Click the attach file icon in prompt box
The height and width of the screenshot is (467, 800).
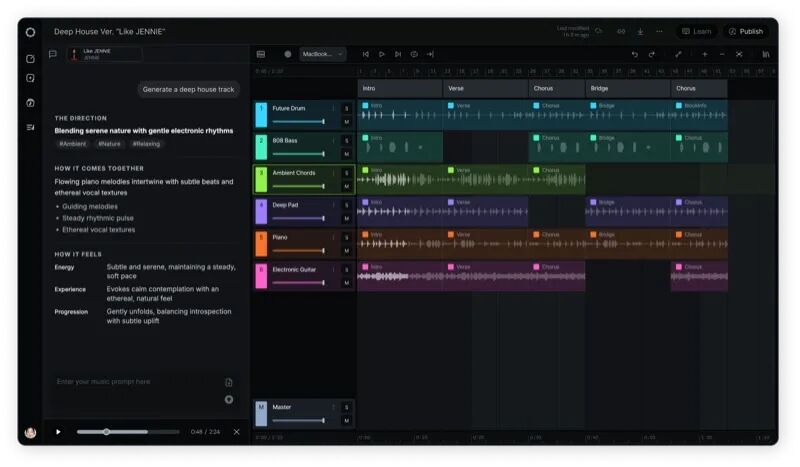[229, 382]
